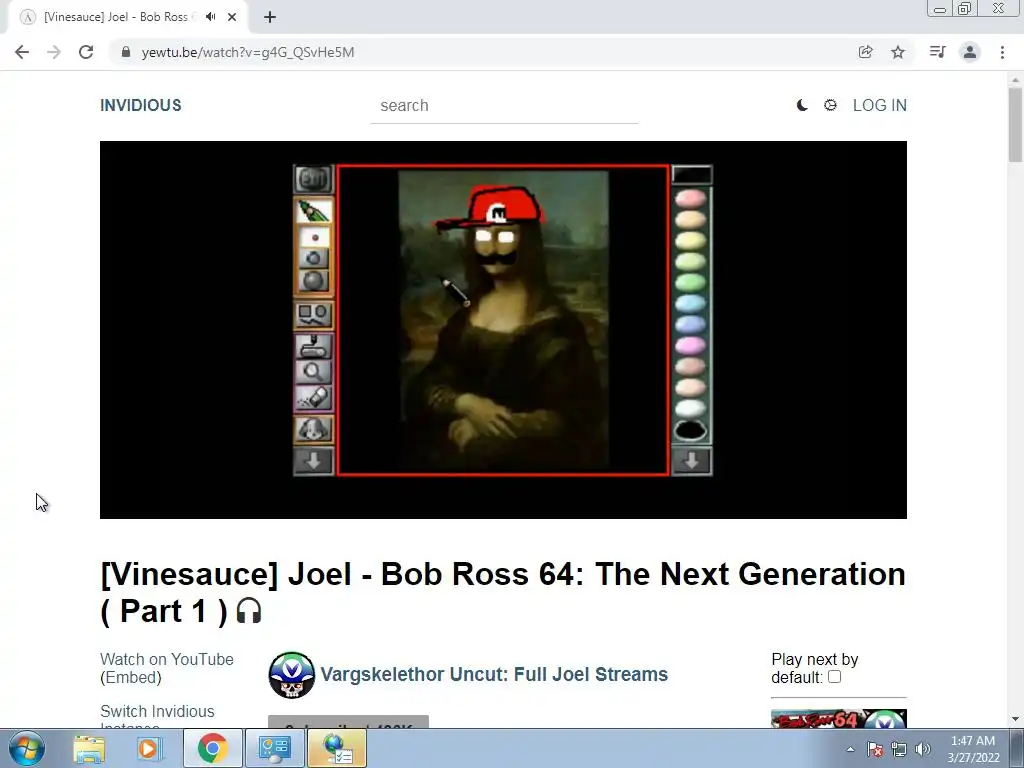Click the address bar URL
Viewport: 1024px width, 768px height.
point(248,52)
